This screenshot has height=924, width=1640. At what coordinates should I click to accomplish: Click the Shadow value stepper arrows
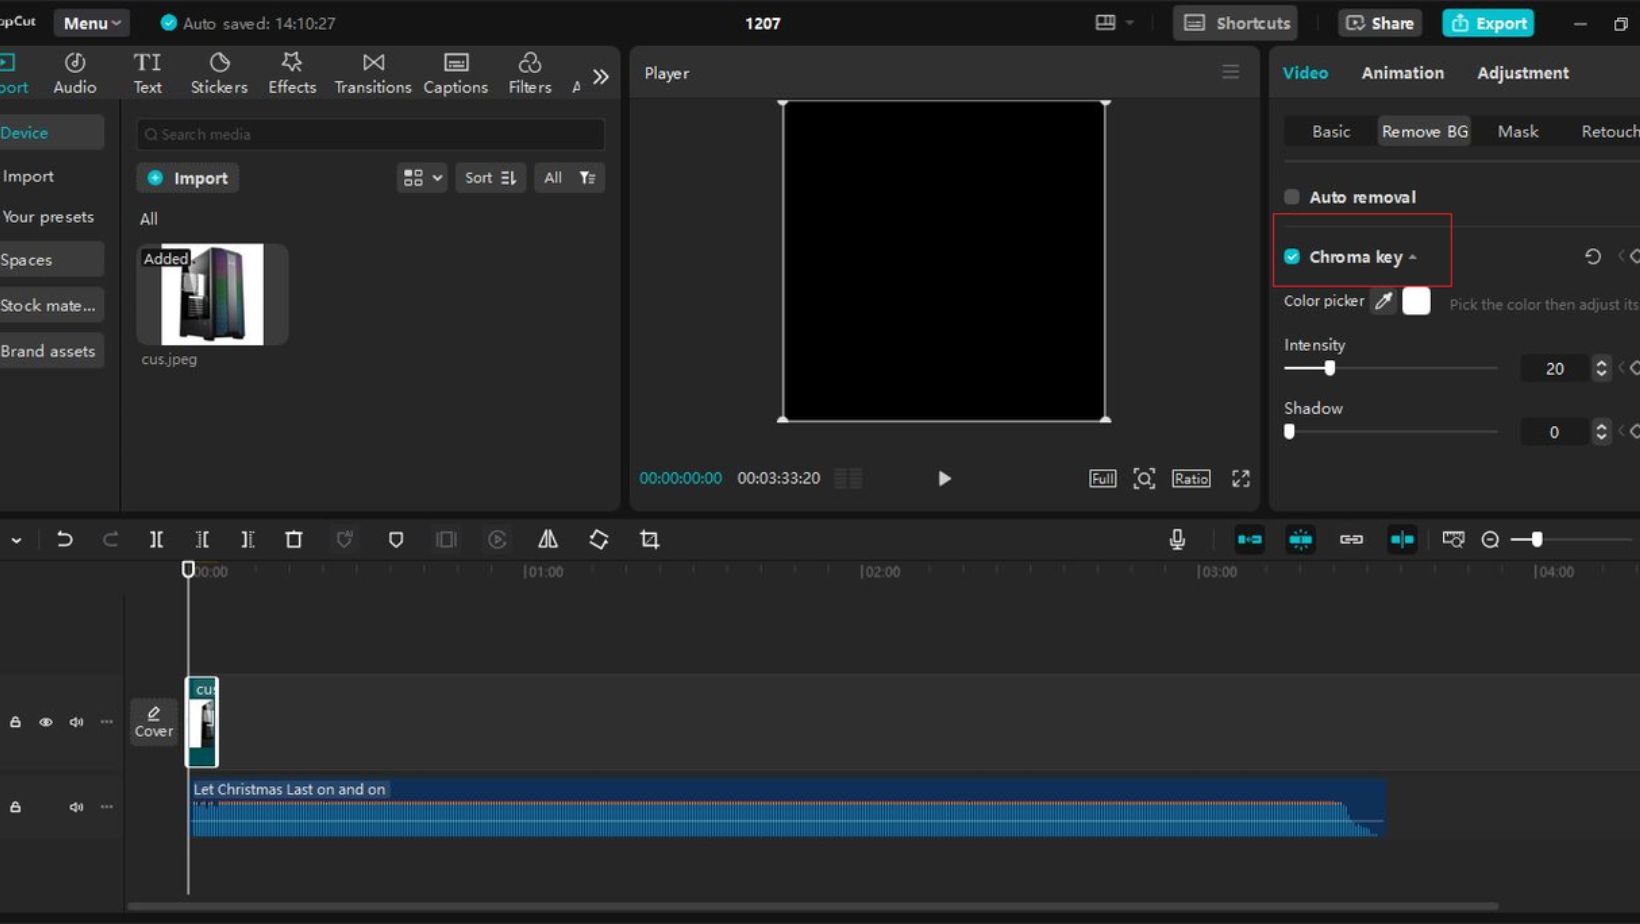pos(1601,432)
